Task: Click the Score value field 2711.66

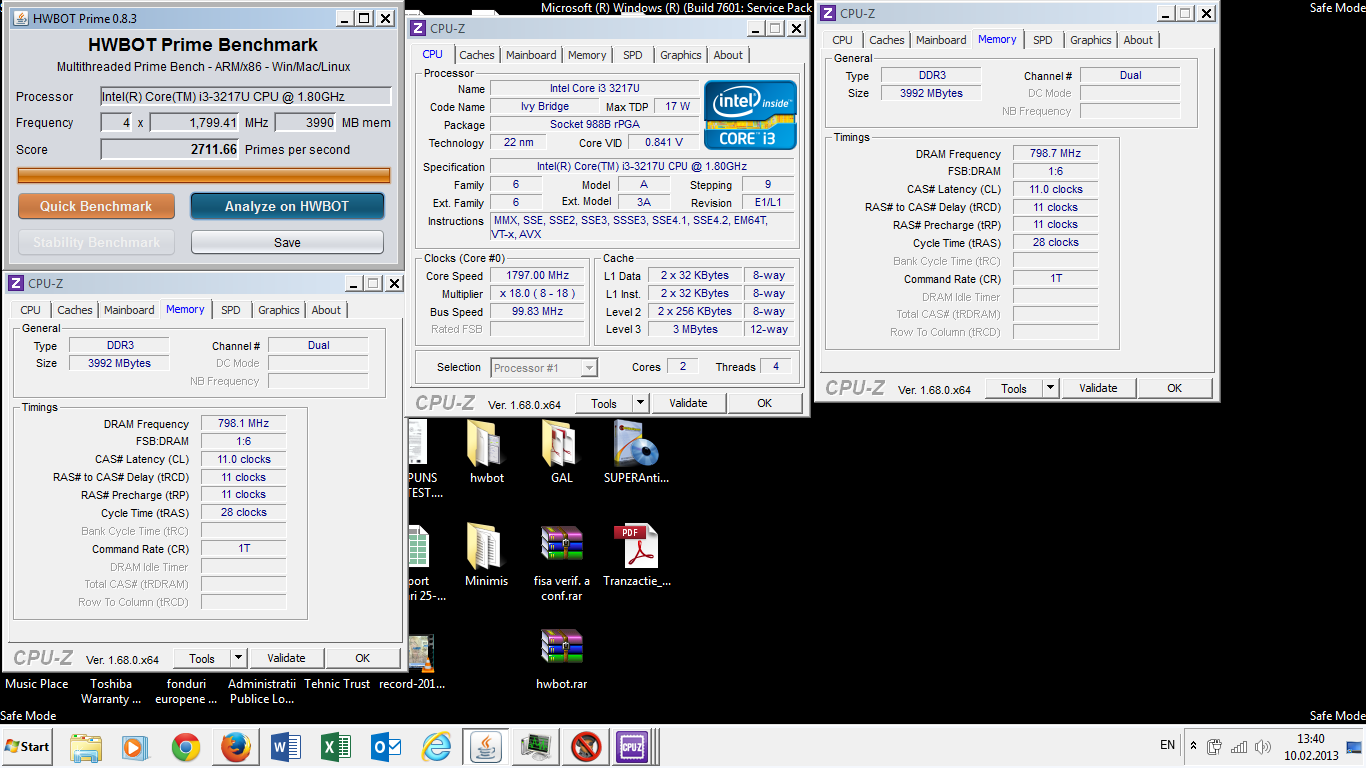Action: click(170, 149)
